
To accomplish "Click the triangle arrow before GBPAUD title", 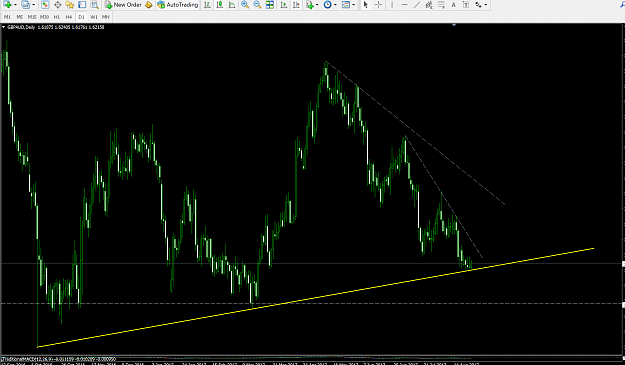I will (x=4, y=27).
